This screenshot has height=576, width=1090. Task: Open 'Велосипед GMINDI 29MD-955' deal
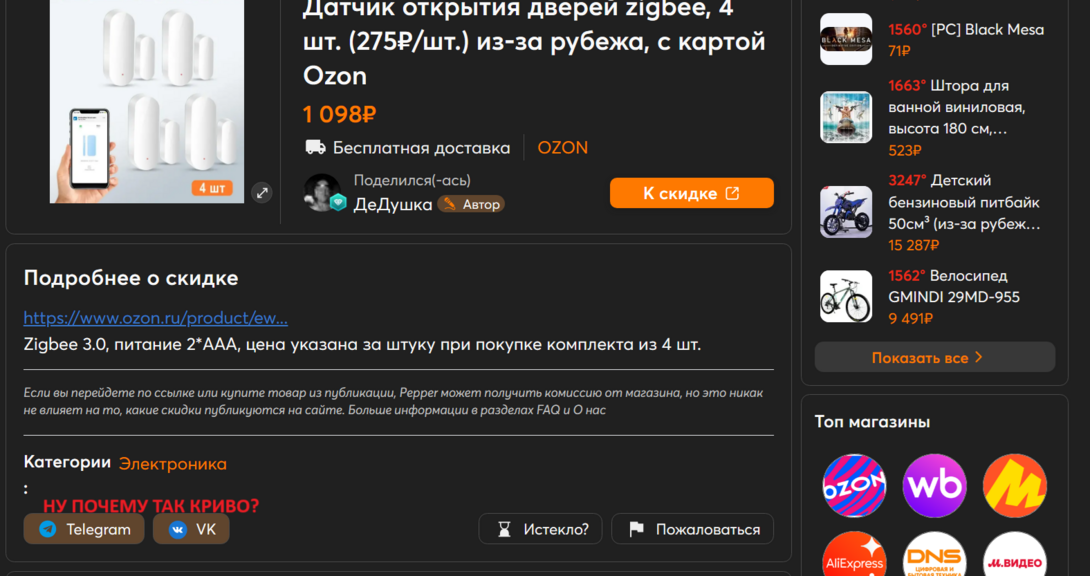pyautogui.click(x=954, y=286)
